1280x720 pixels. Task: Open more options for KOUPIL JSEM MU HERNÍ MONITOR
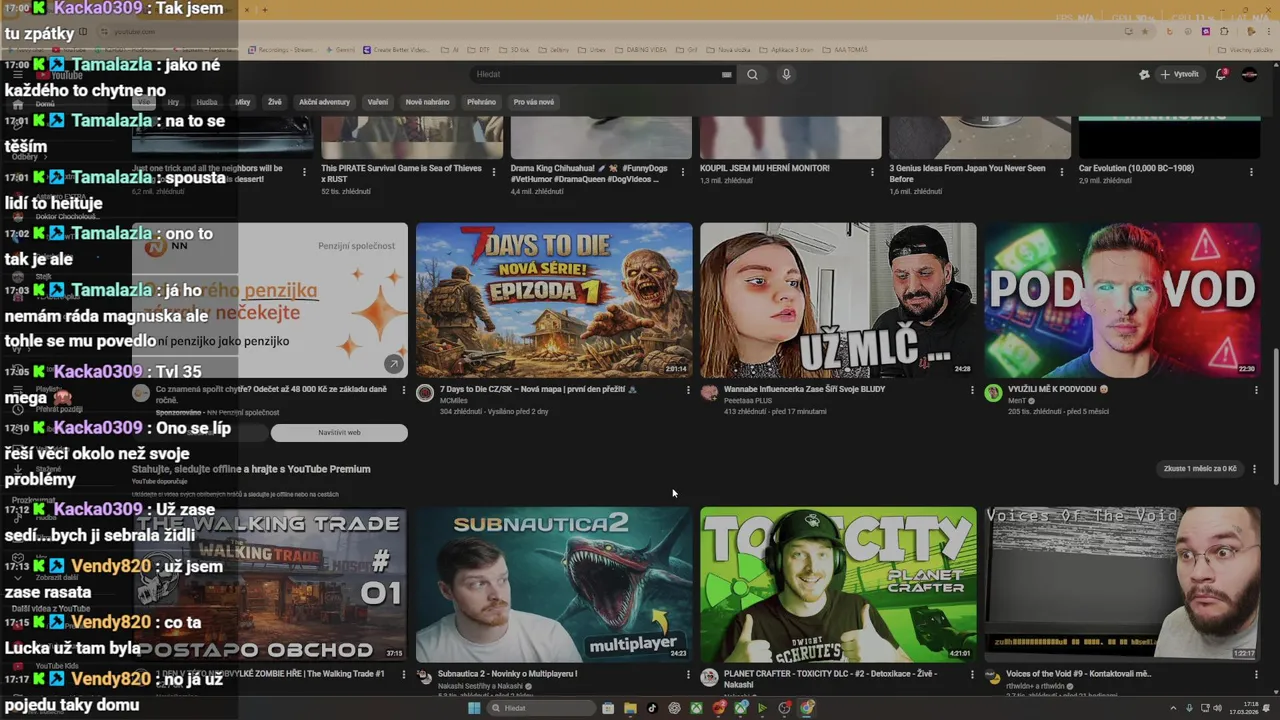coord(872,172)
